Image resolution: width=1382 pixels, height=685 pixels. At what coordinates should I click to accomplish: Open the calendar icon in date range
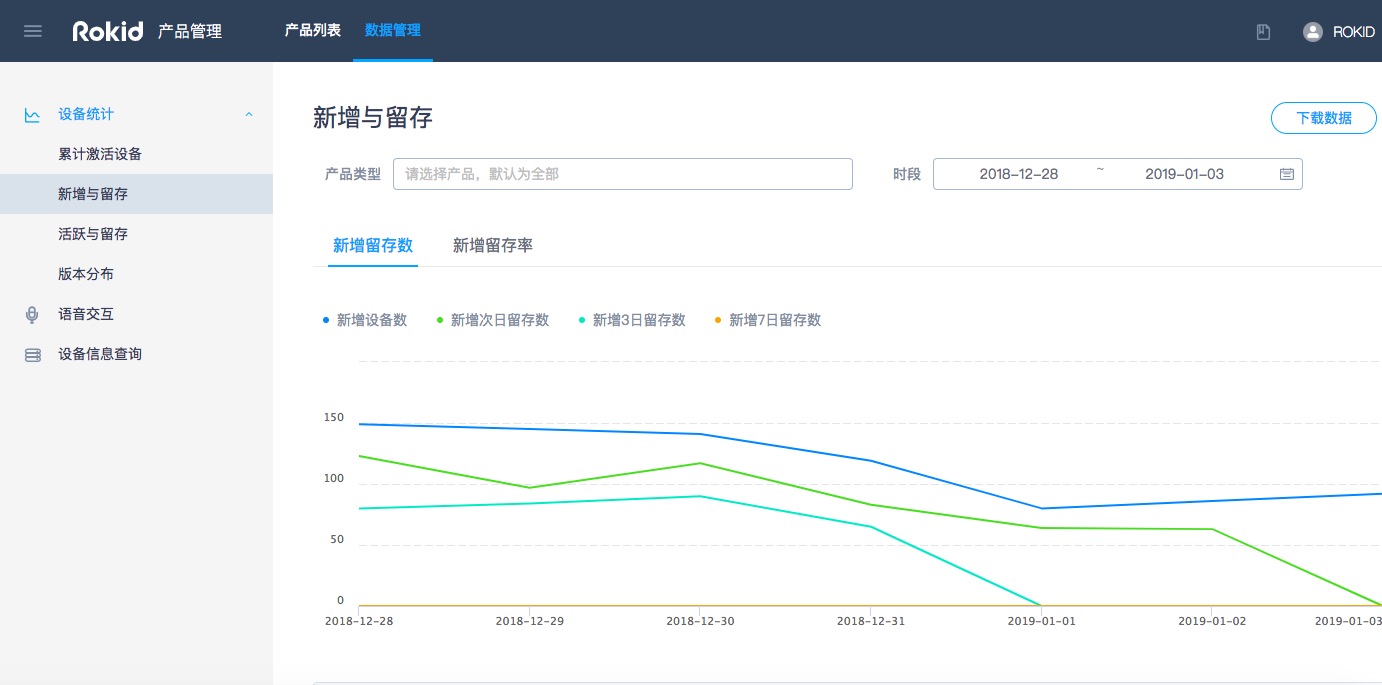coord(1287,174)
